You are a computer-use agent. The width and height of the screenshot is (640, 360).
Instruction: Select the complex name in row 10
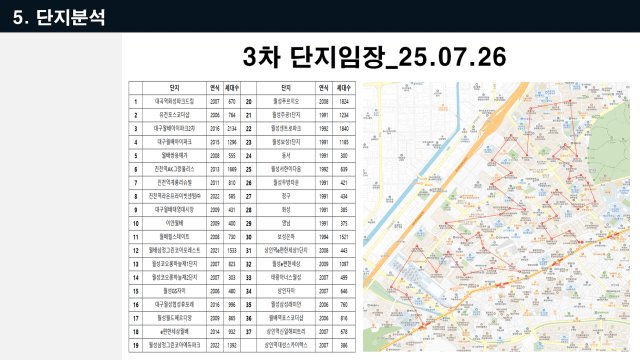(x=174, y=223)
